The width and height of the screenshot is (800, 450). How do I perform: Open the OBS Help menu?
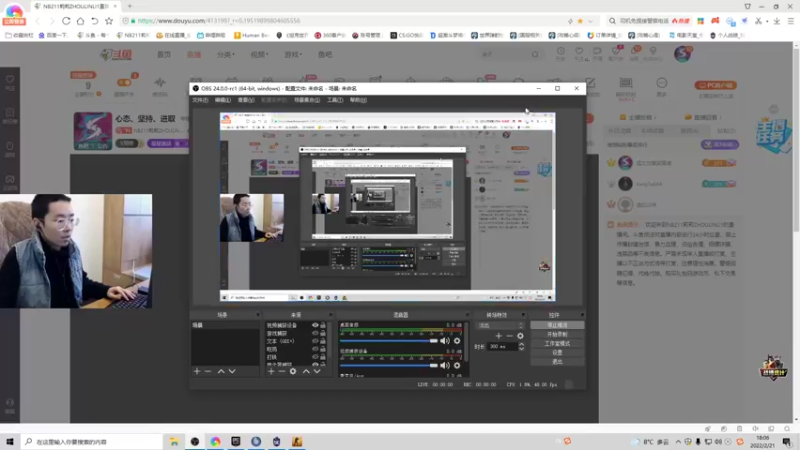[358, 100]
